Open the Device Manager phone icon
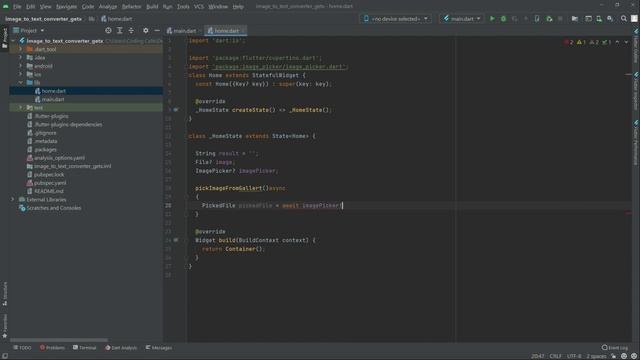640x360 pixels. pyautogui.click(x=599, y=19)
